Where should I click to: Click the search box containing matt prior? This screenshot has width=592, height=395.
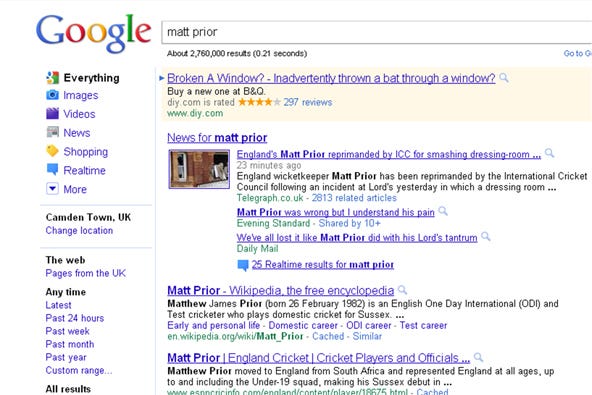pyautogui.click(x=376, y=32)
